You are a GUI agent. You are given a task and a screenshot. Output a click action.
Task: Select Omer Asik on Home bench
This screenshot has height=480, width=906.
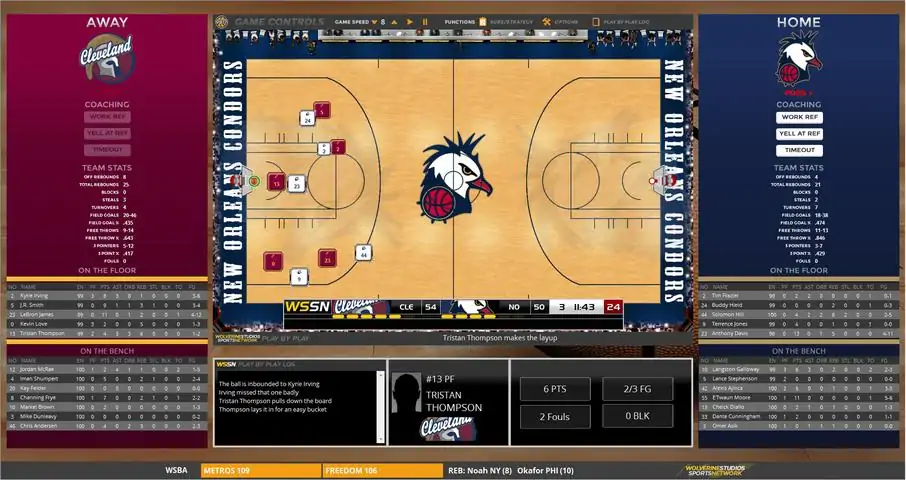[799, 426]
